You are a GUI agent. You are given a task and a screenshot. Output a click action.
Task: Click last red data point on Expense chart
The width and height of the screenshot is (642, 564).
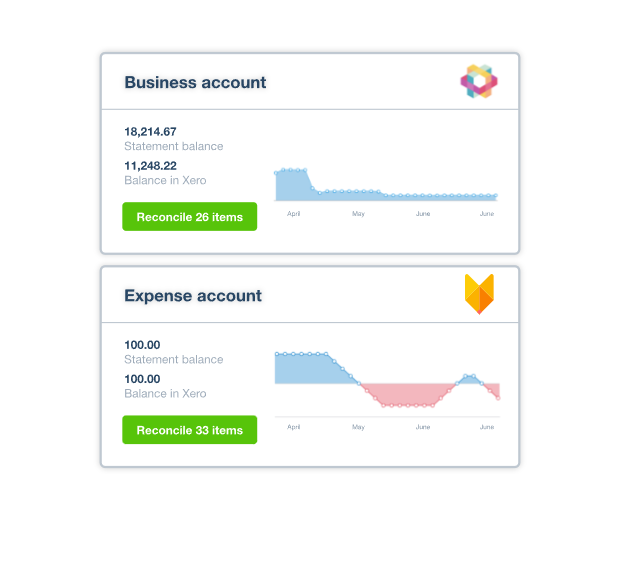pyautogui.click(x=498, y=398)
